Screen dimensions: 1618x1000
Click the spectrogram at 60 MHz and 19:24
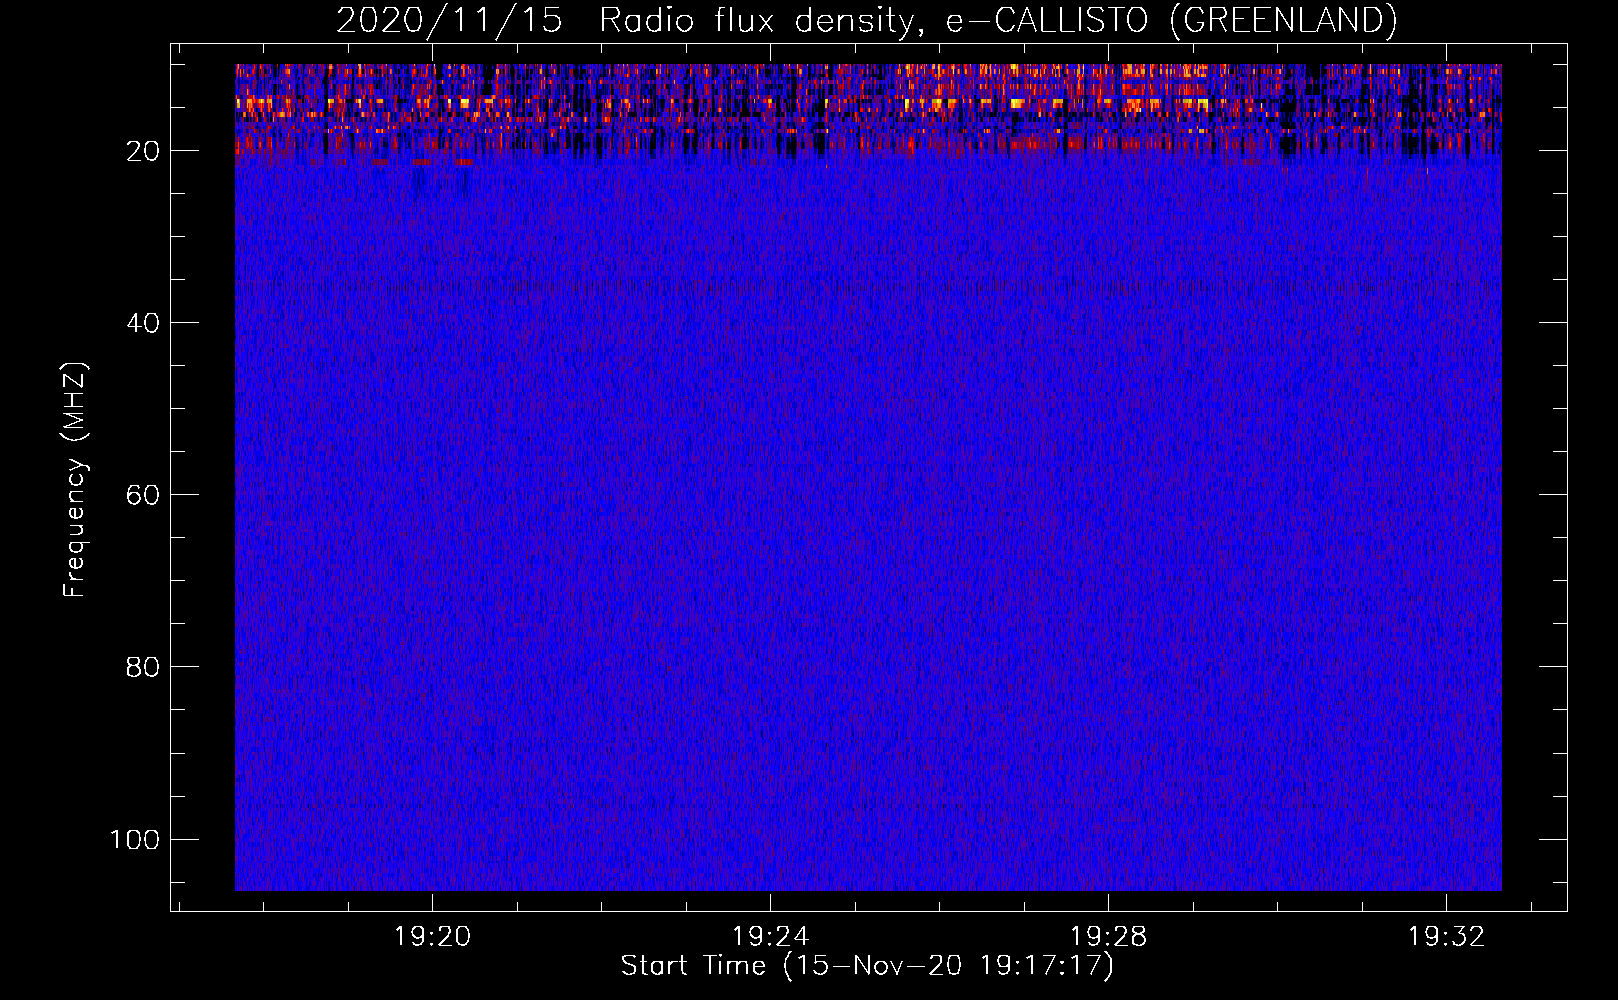(770, 494)
